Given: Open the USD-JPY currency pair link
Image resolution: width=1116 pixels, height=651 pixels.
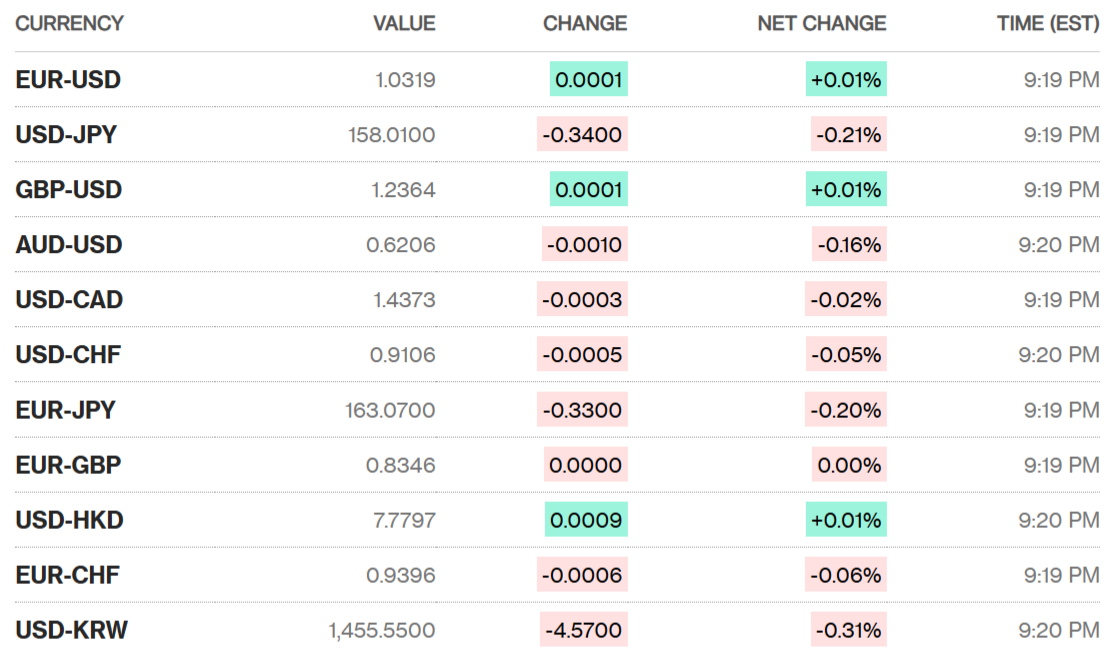Looking at the screenshot, I should click(x=66, y=135).
